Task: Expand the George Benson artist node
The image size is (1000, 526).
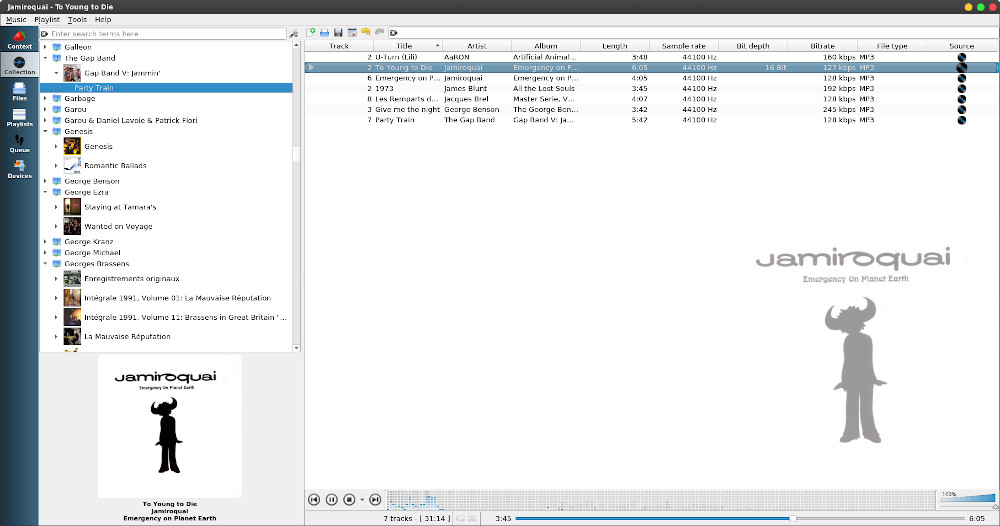Action: click(45, 182)
